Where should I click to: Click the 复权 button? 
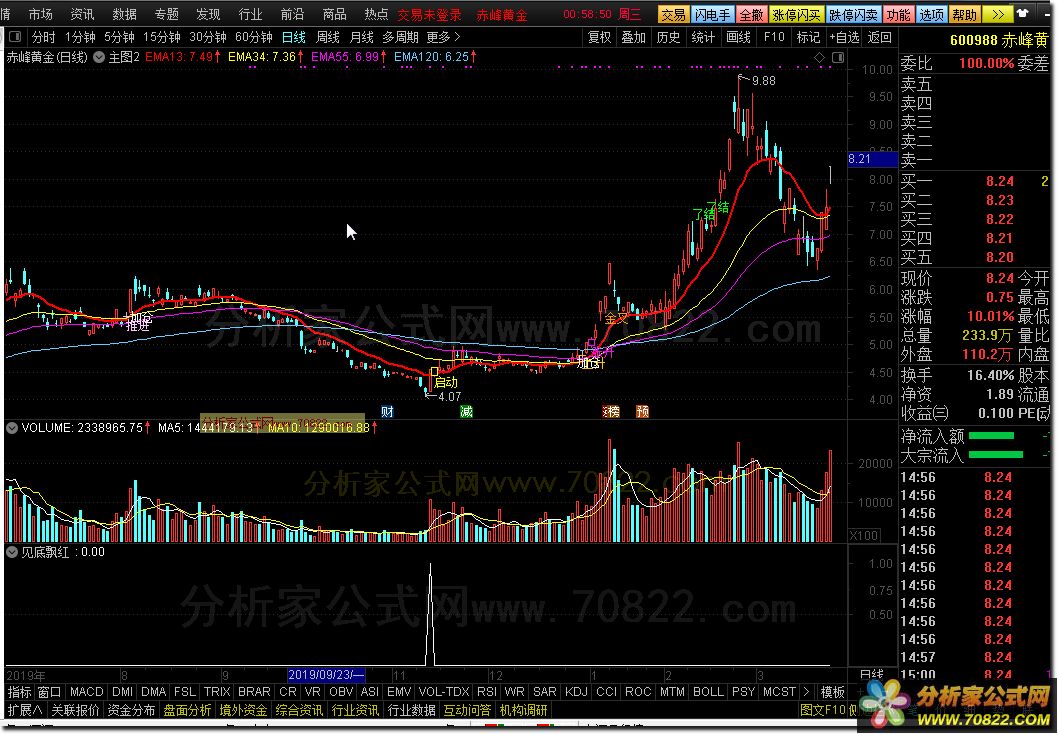click(599, 37)
